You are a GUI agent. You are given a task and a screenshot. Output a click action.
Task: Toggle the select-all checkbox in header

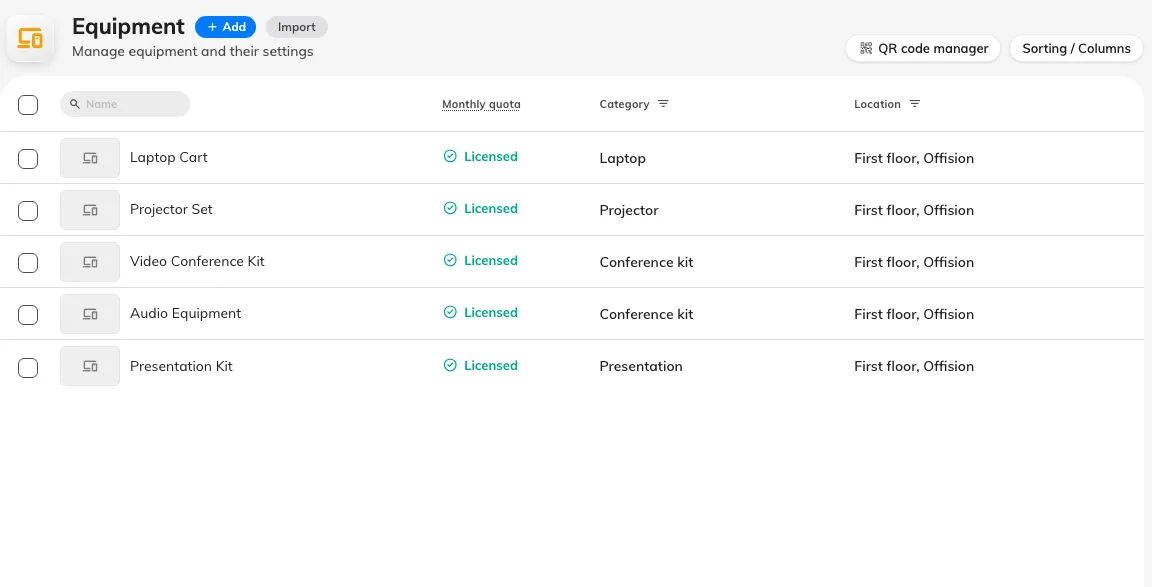(x=28, y=104)
